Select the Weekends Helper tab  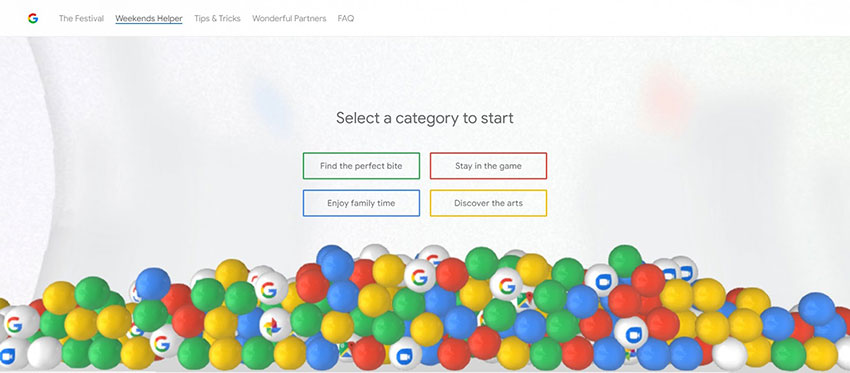coord(149,18)
